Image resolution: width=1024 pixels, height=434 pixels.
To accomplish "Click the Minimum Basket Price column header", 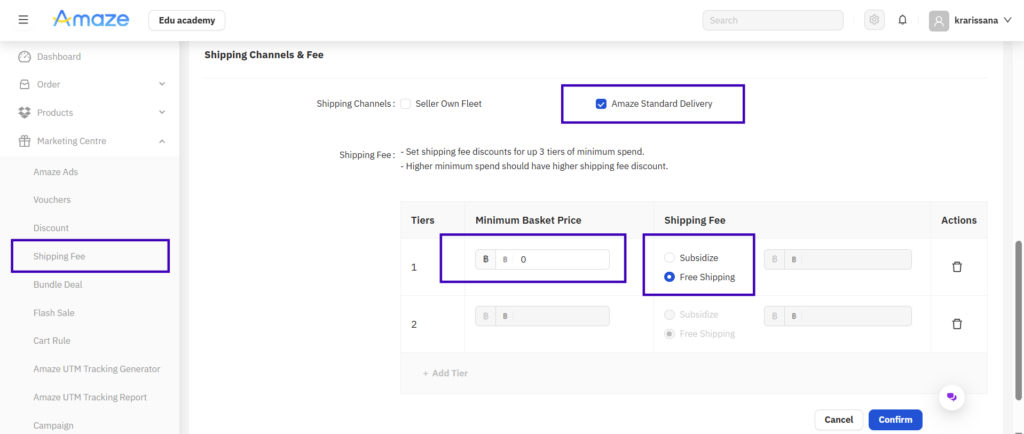I will pos(528,220).
